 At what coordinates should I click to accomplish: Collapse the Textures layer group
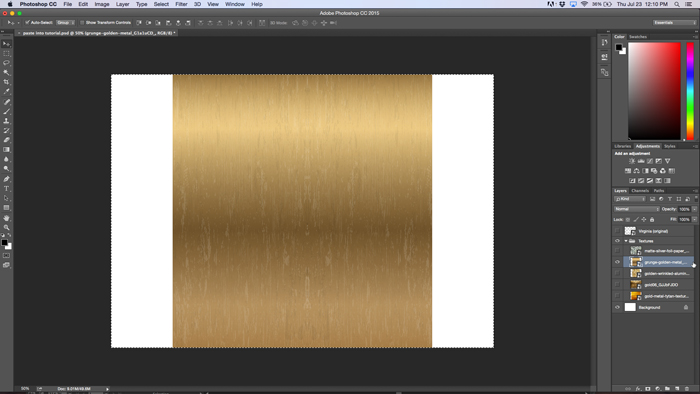625,241
